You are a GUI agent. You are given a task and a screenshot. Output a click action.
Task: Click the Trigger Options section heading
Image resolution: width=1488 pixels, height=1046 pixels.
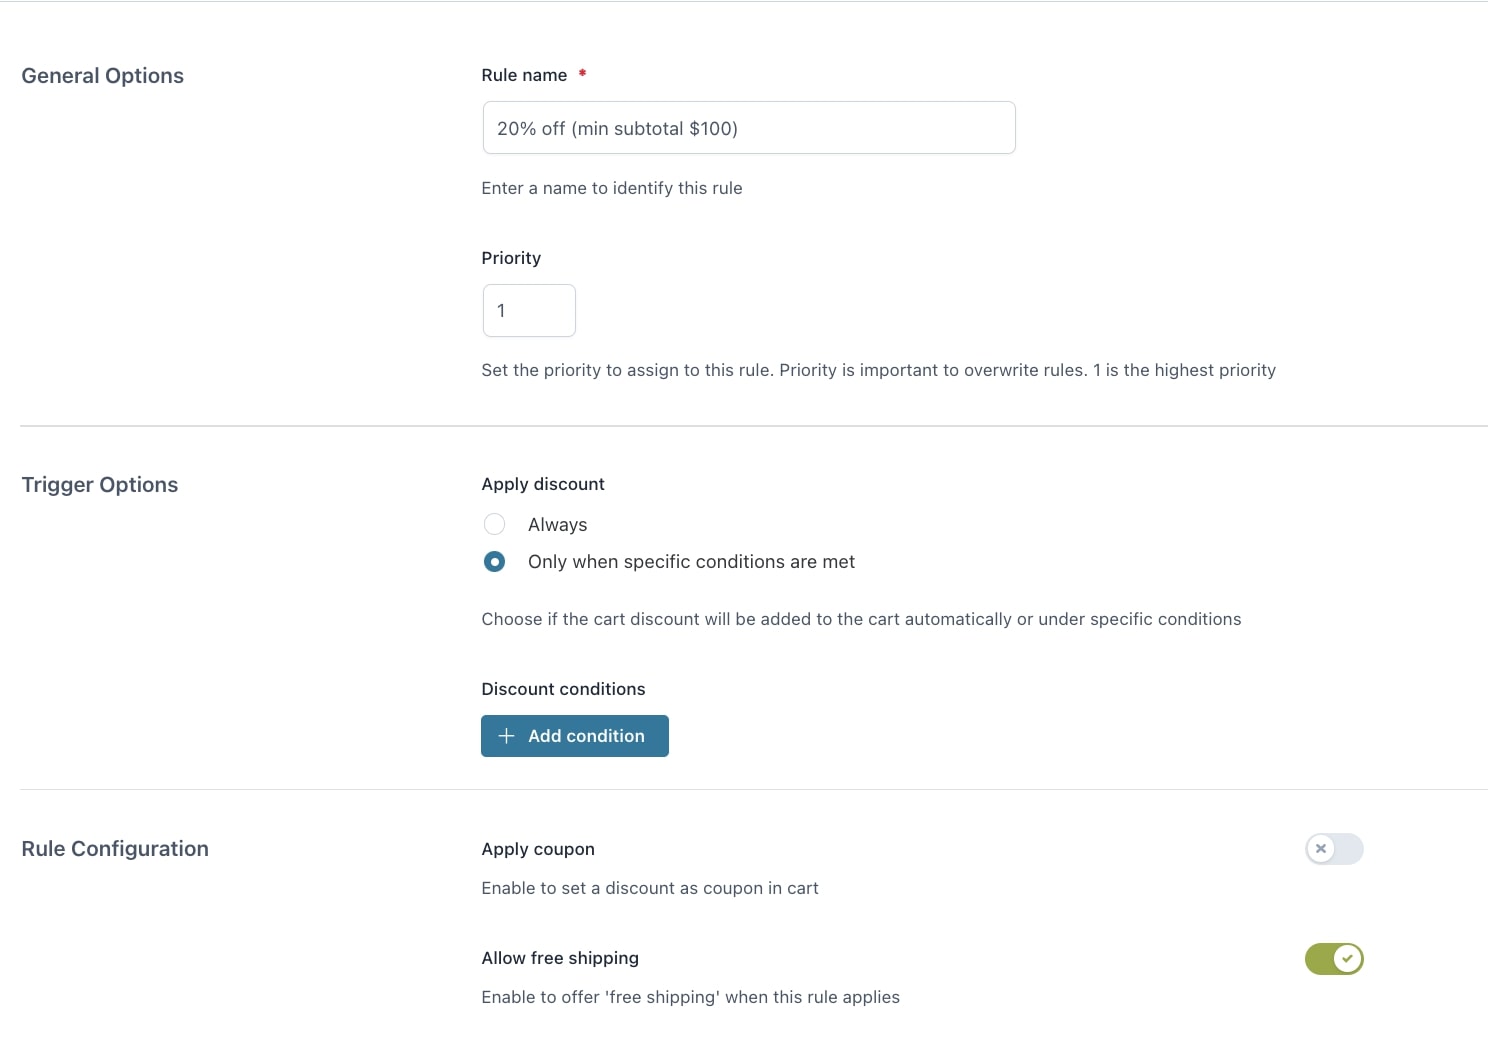pos(100,485)
